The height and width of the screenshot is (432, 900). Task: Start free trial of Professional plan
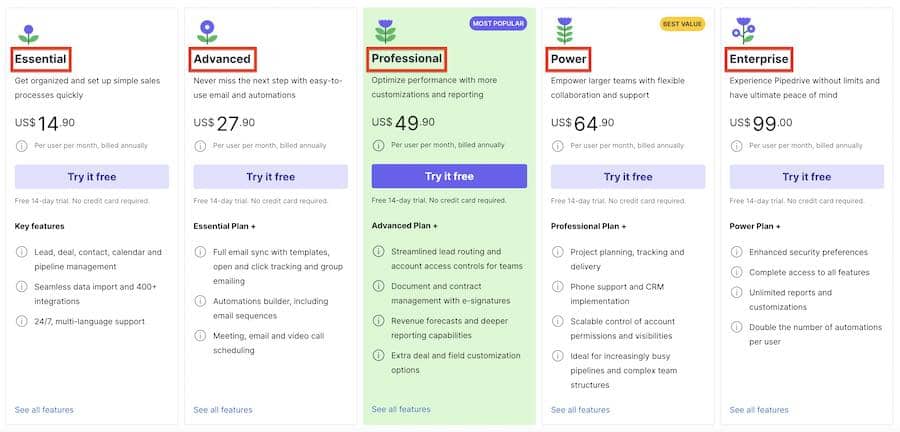tap(449, 176)
